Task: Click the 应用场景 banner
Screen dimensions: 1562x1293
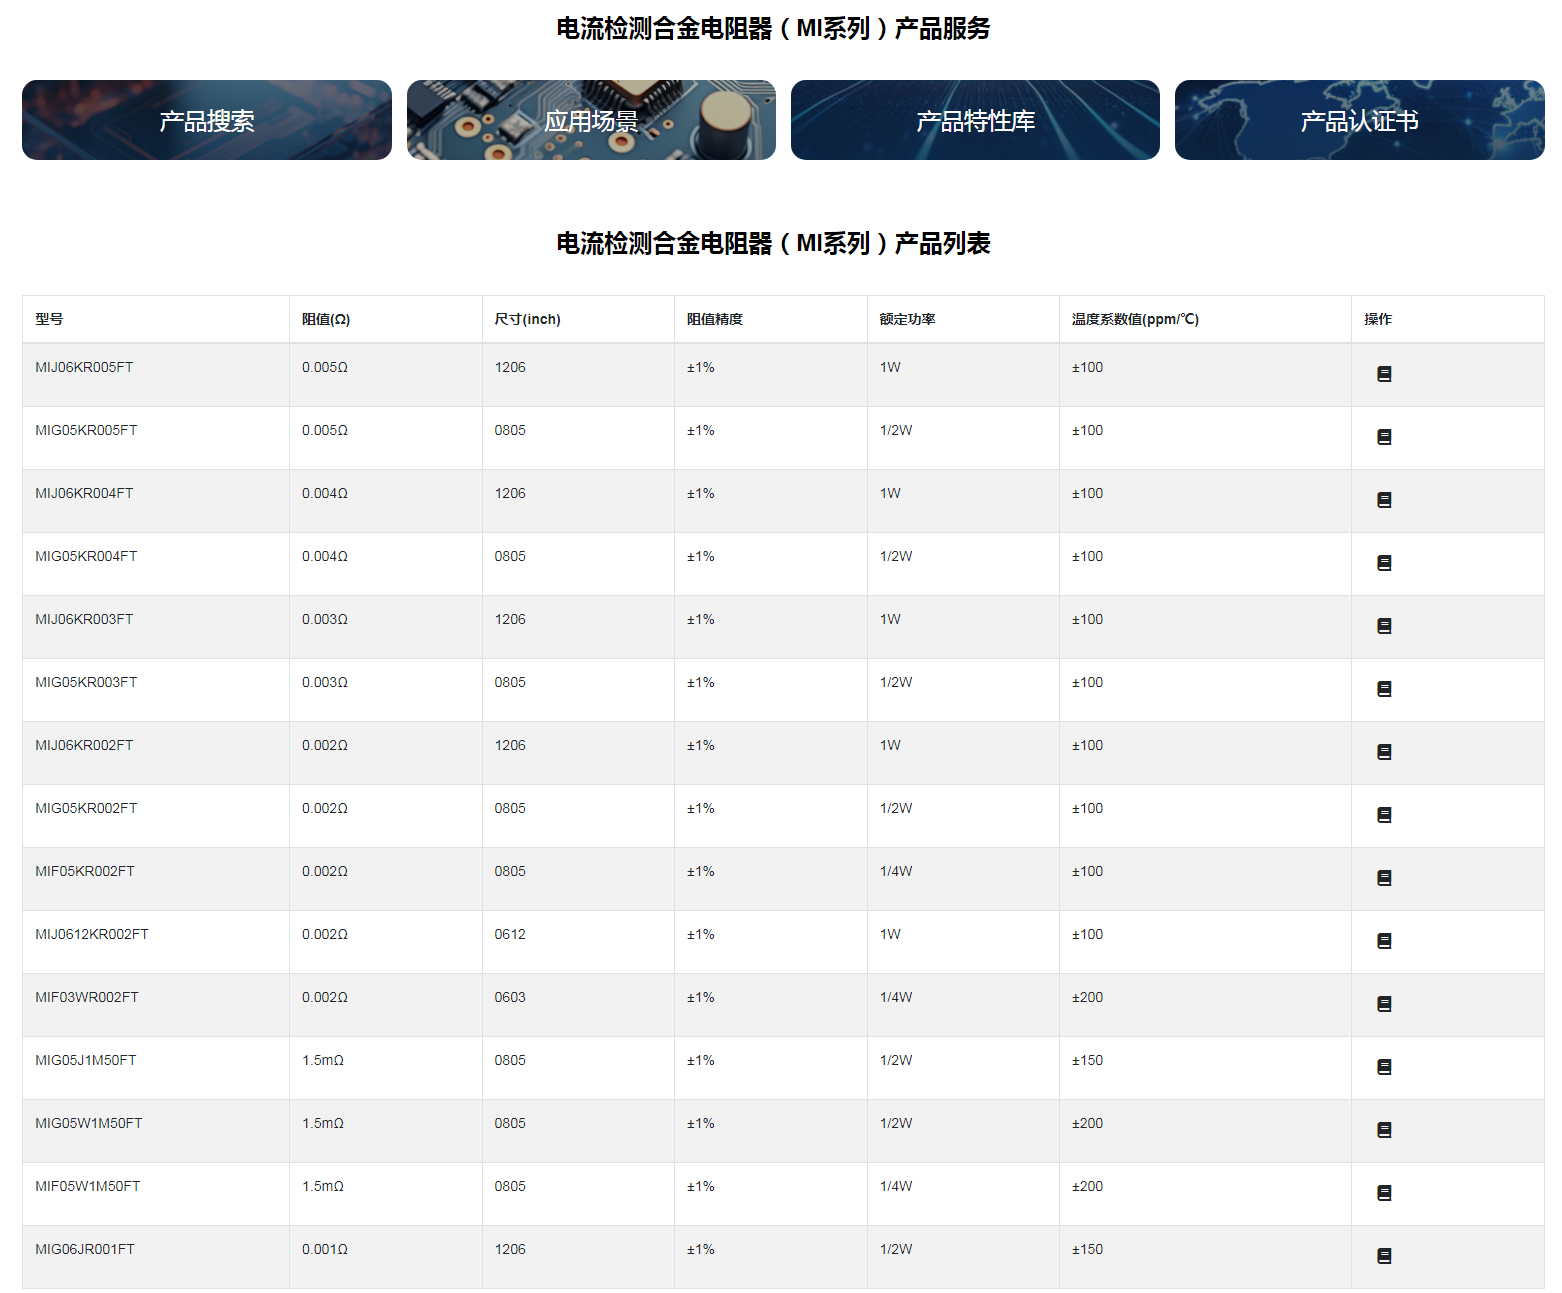Action: 591,120
